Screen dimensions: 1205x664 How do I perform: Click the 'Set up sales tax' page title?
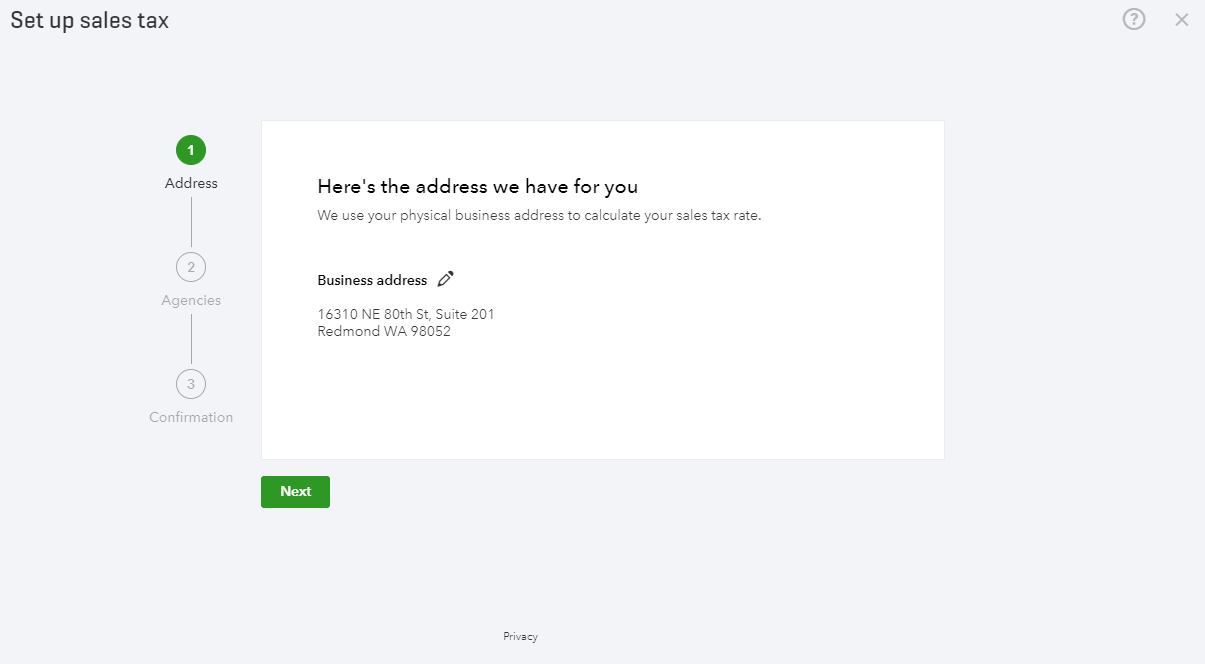coord(90,20)
